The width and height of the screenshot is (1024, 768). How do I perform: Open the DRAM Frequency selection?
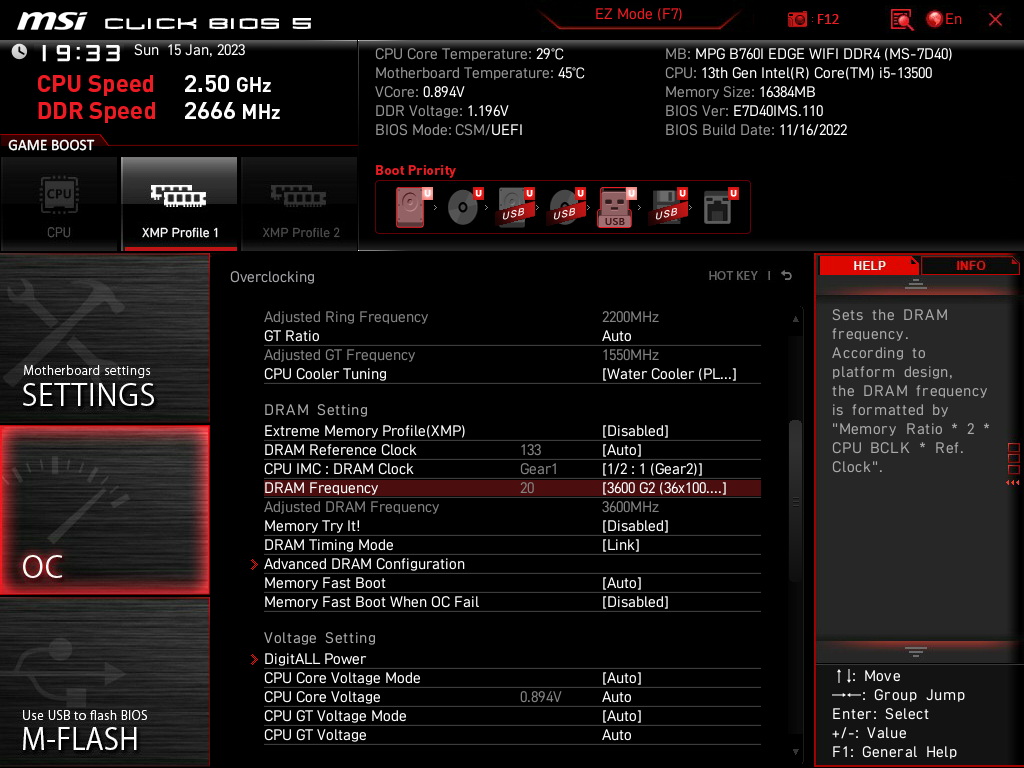pyautogui.click(x=512, y=488)
